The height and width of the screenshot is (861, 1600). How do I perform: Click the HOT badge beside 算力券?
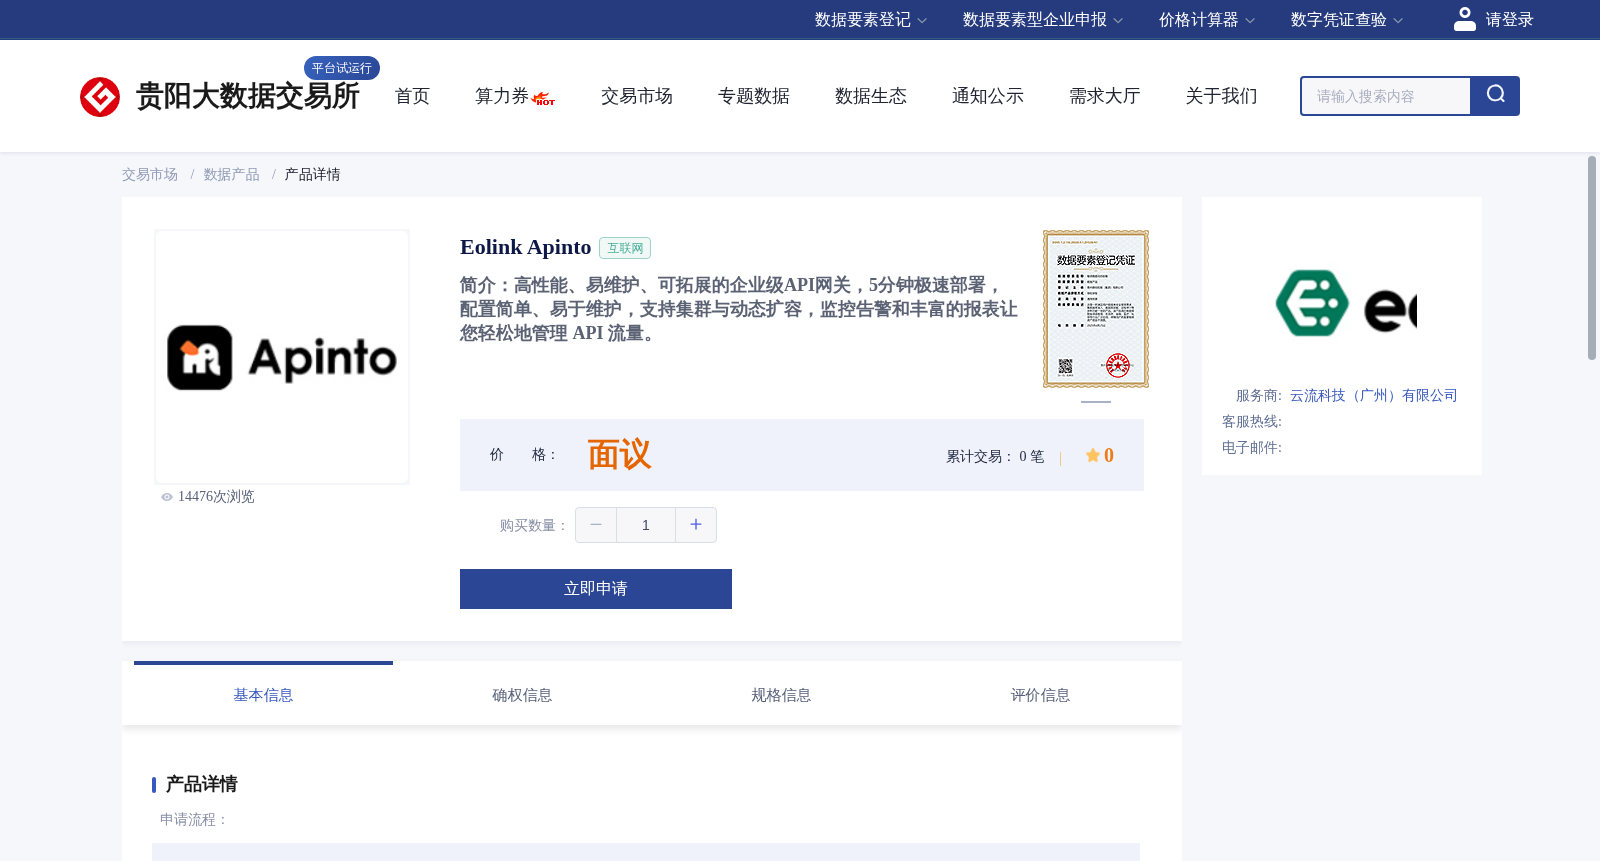[544, 99]
